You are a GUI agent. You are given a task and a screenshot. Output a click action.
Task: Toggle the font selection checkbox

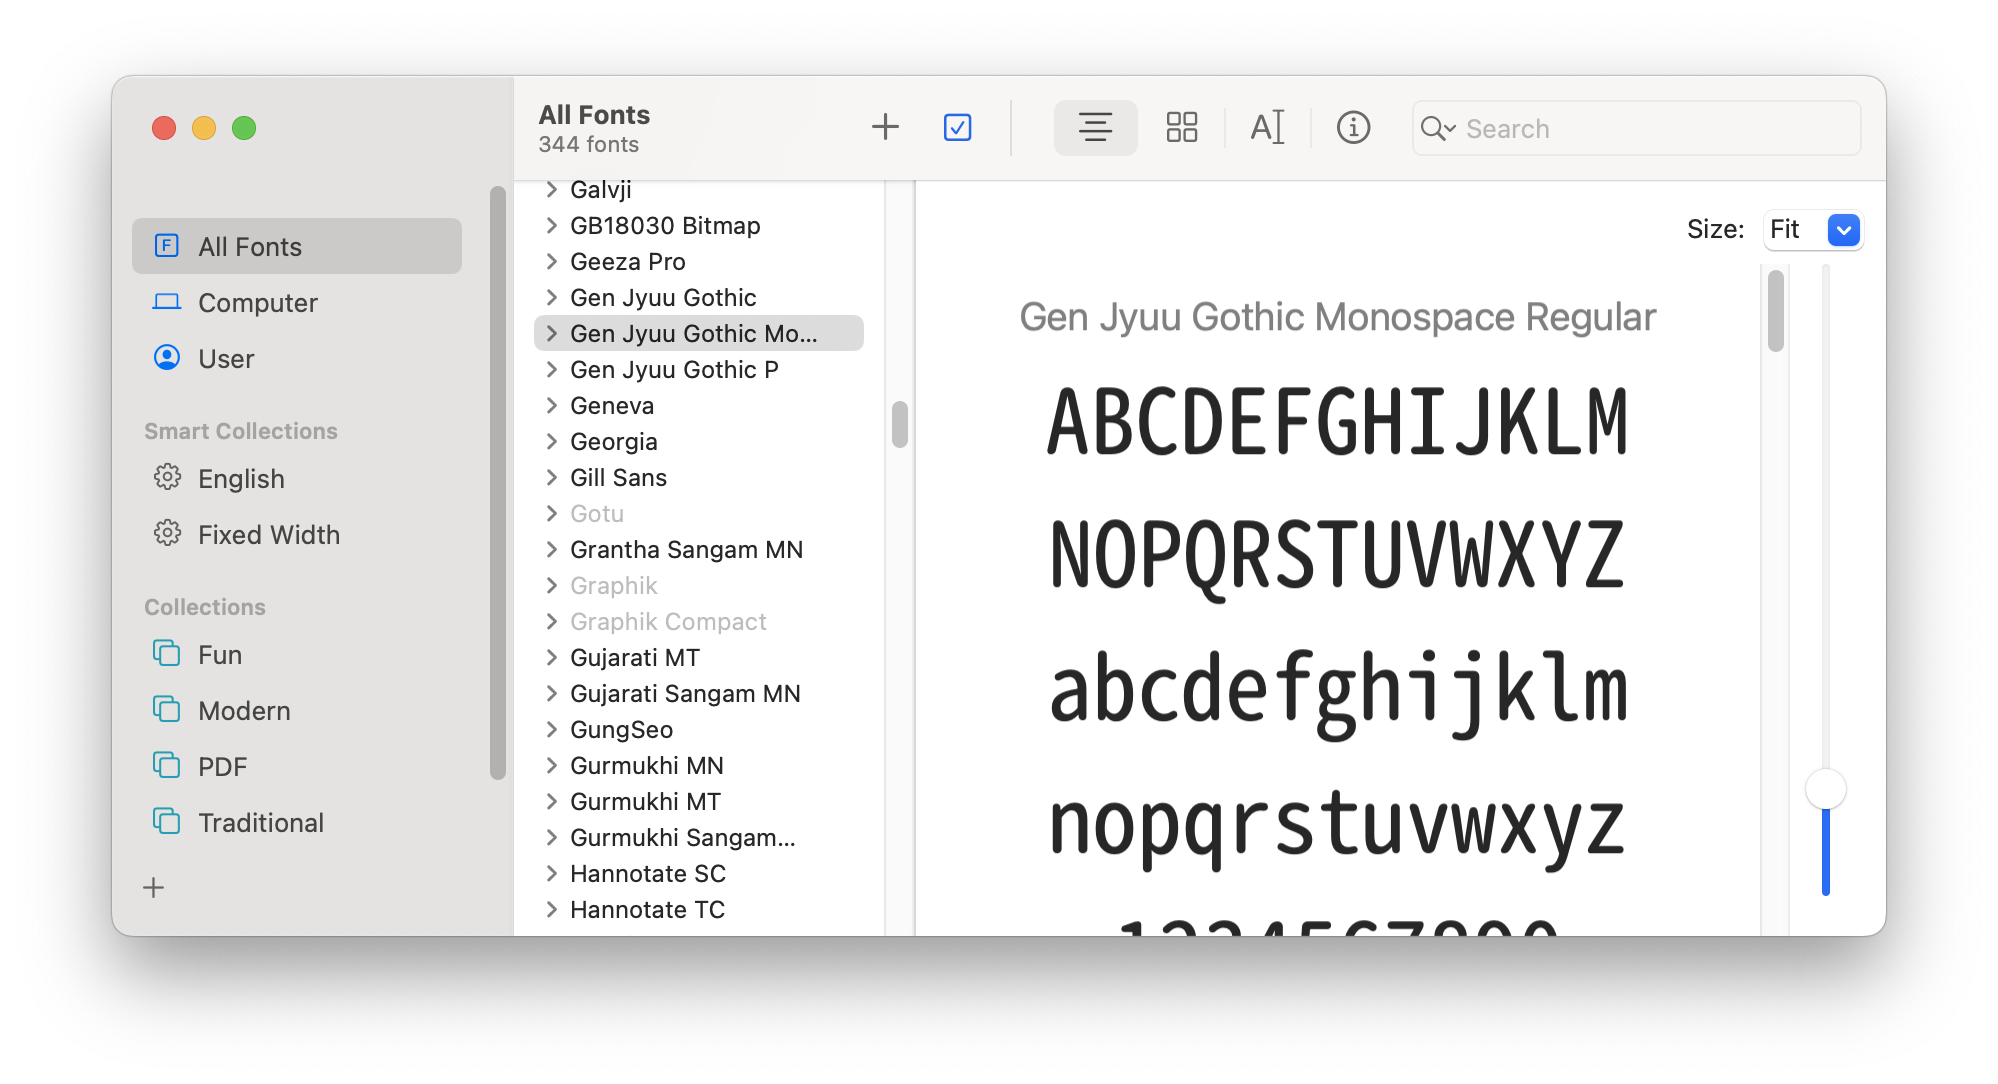tap(956, 128)
